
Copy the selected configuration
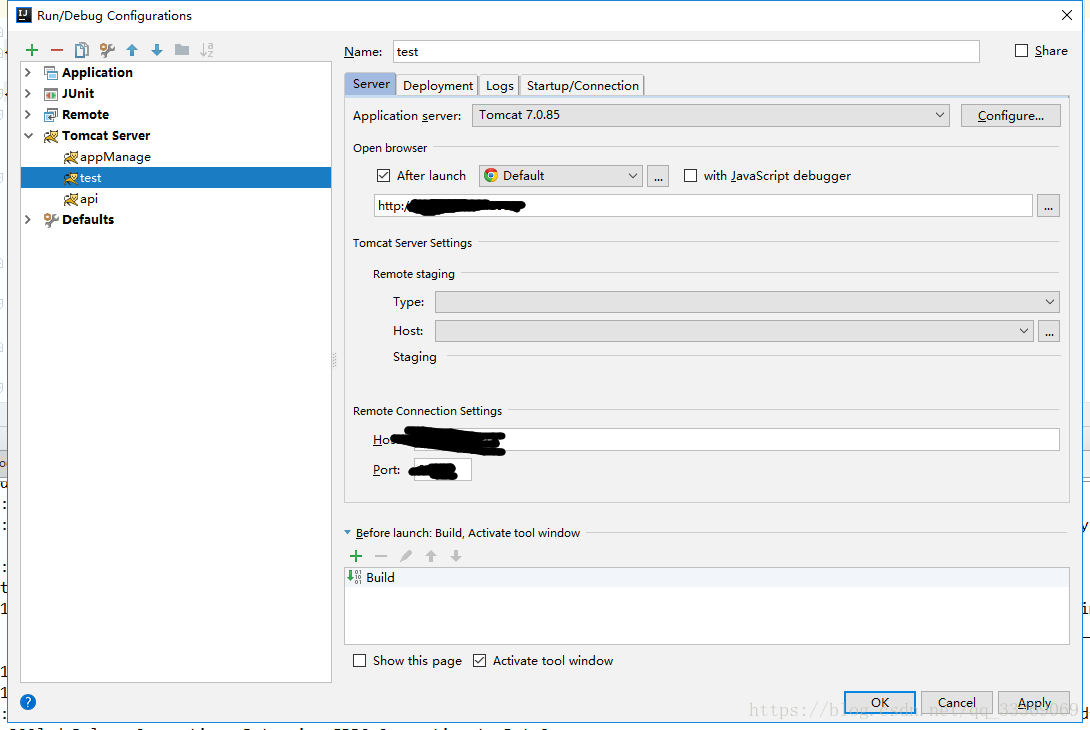click(x=81, y=50)
